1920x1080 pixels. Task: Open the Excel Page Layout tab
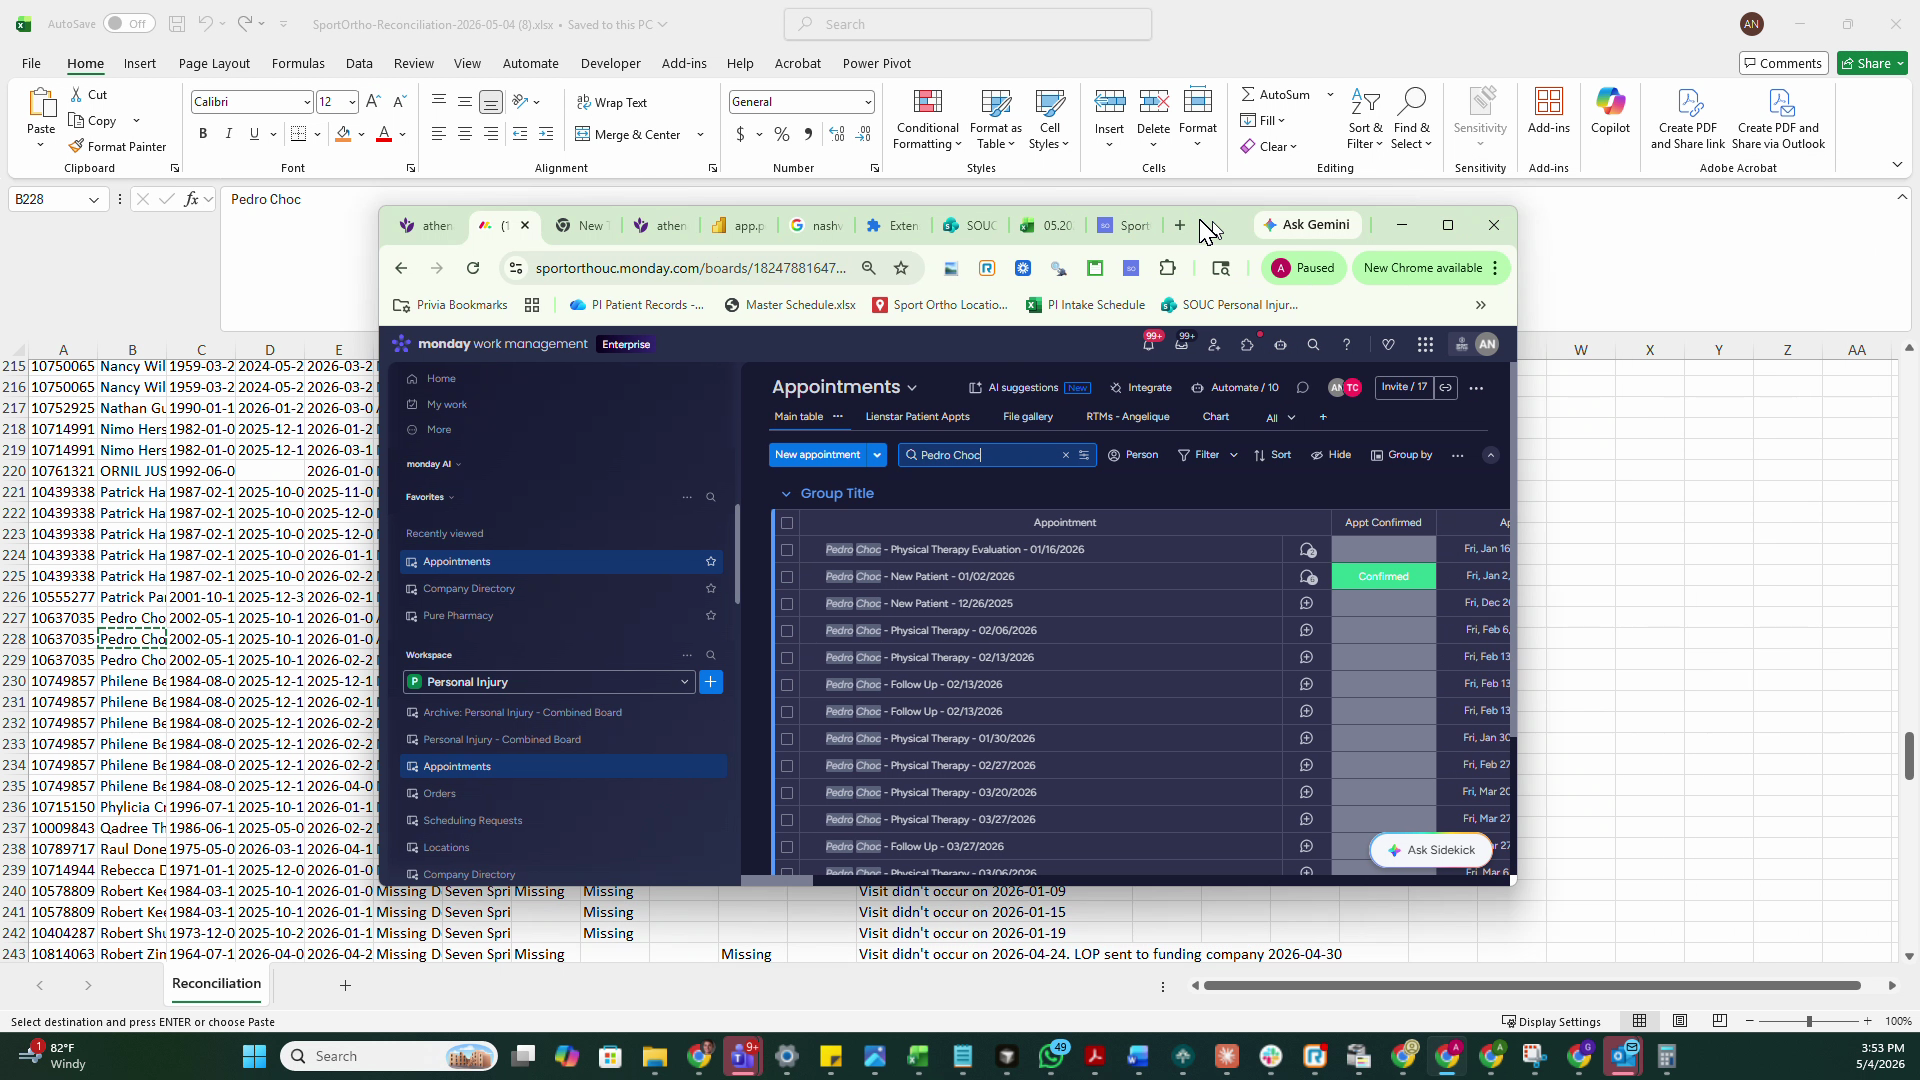pos(214,63)
